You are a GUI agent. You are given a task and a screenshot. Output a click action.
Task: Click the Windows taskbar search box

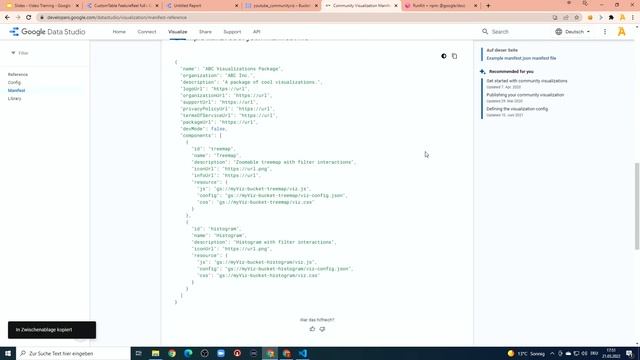tap(73, 353)
